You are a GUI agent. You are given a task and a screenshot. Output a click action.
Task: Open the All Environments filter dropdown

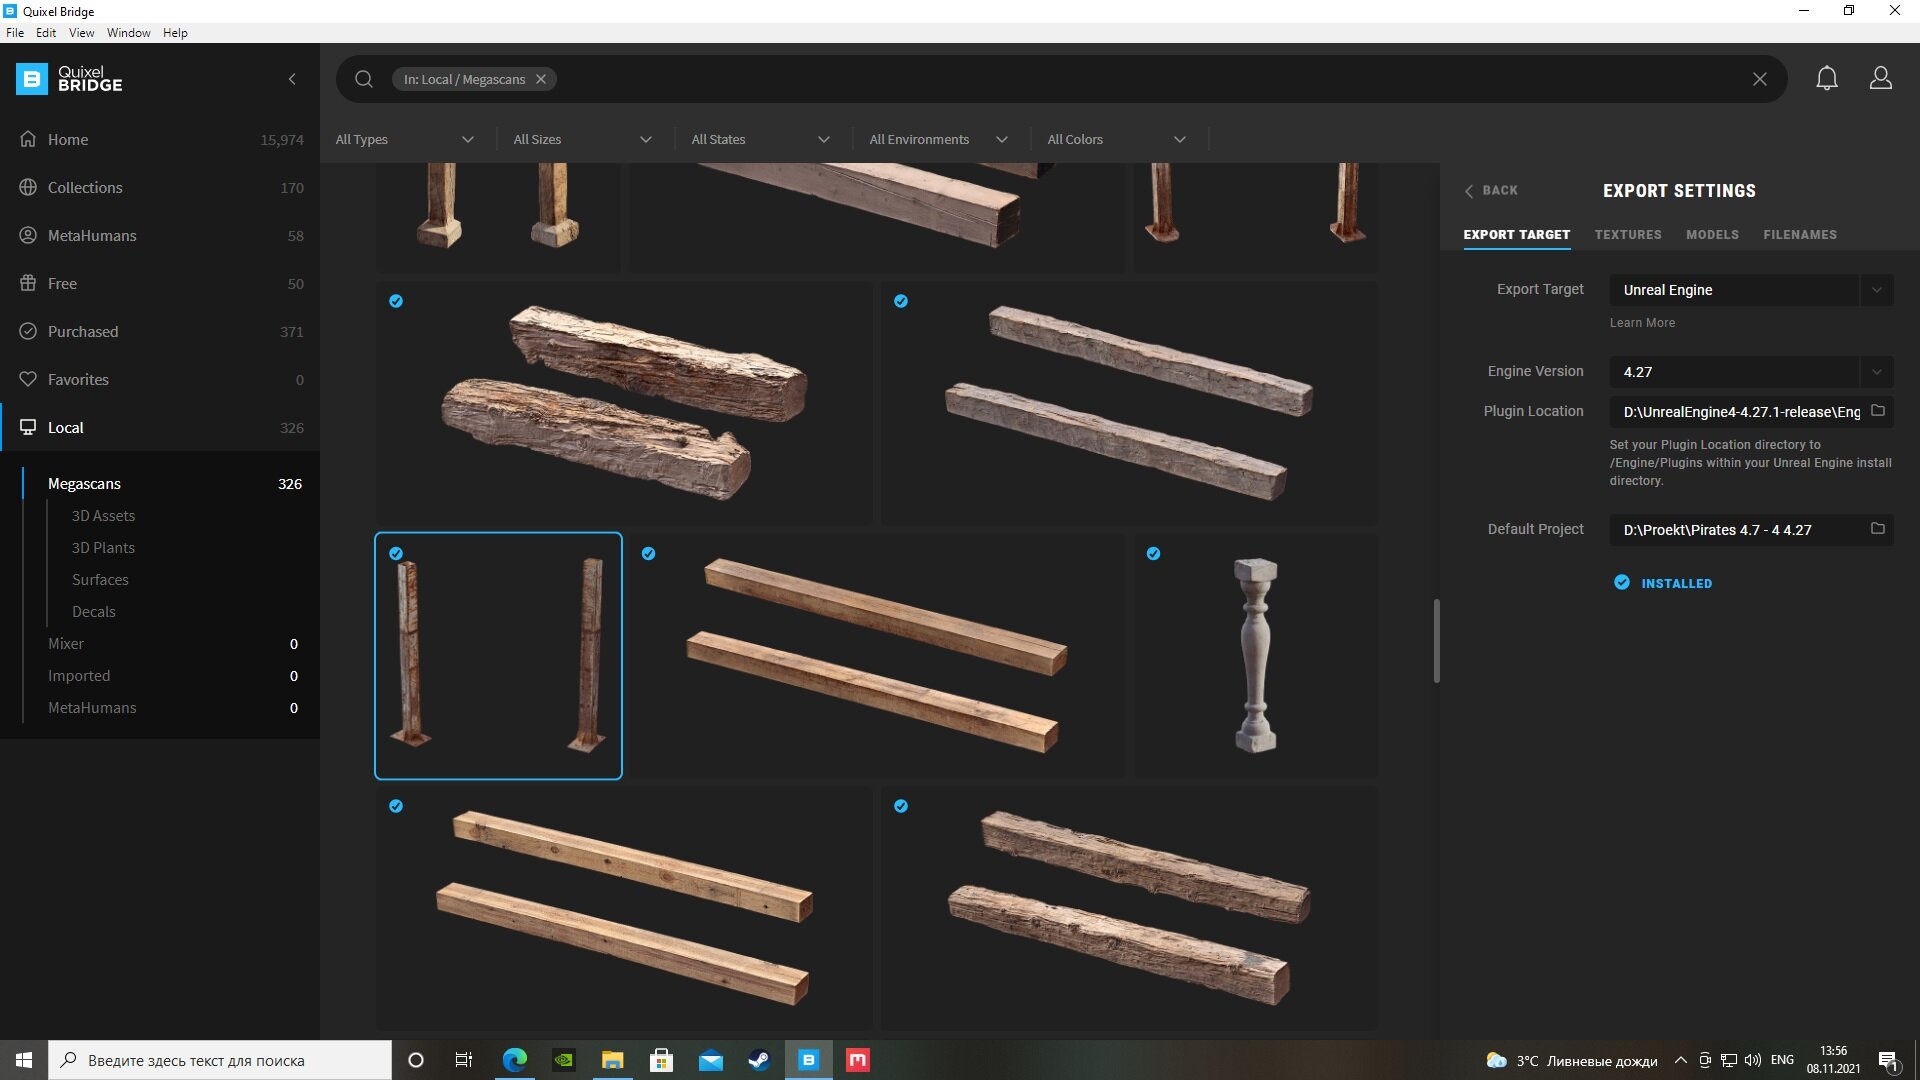[939, 139]
